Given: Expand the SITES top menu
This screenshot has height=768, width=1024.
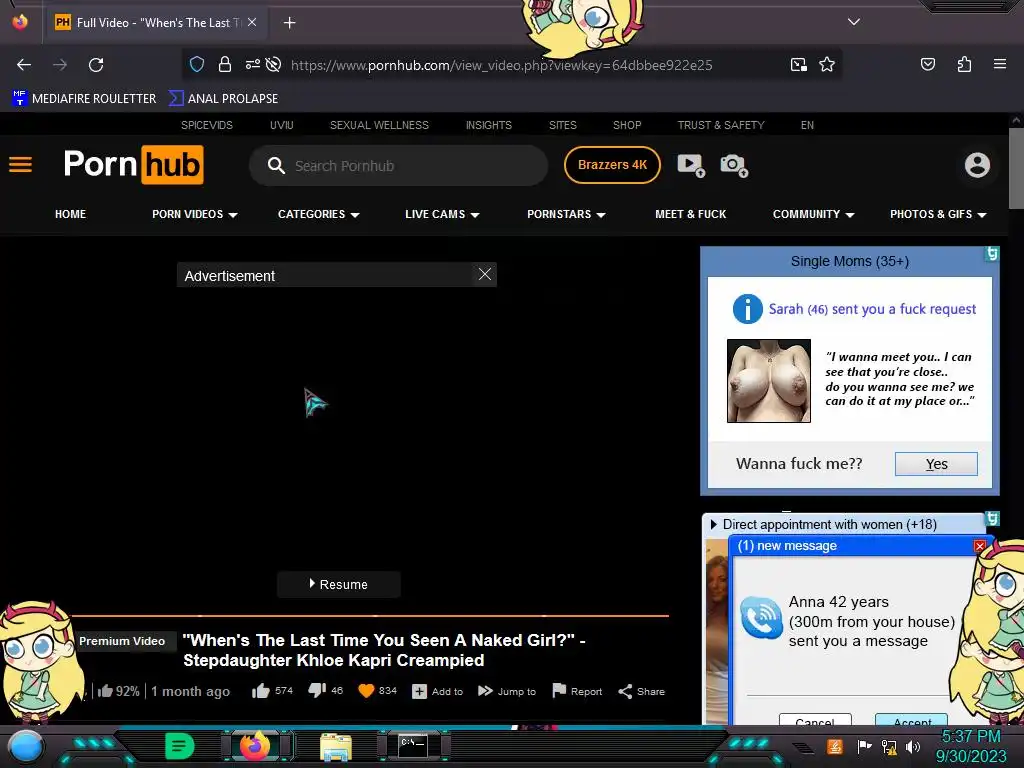Looking at the screenshot, I should pyautogui.click(x=563, y=125).
